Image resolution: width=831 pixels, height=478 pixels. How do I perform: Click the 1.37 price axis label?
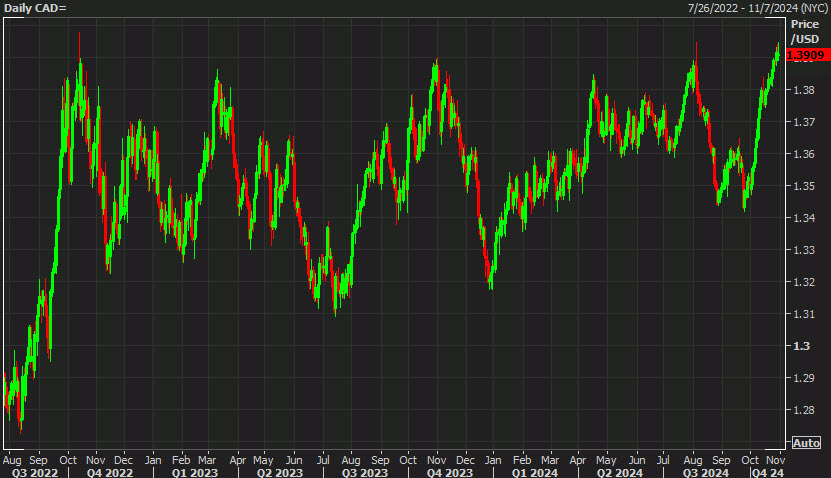pos(803,122)
